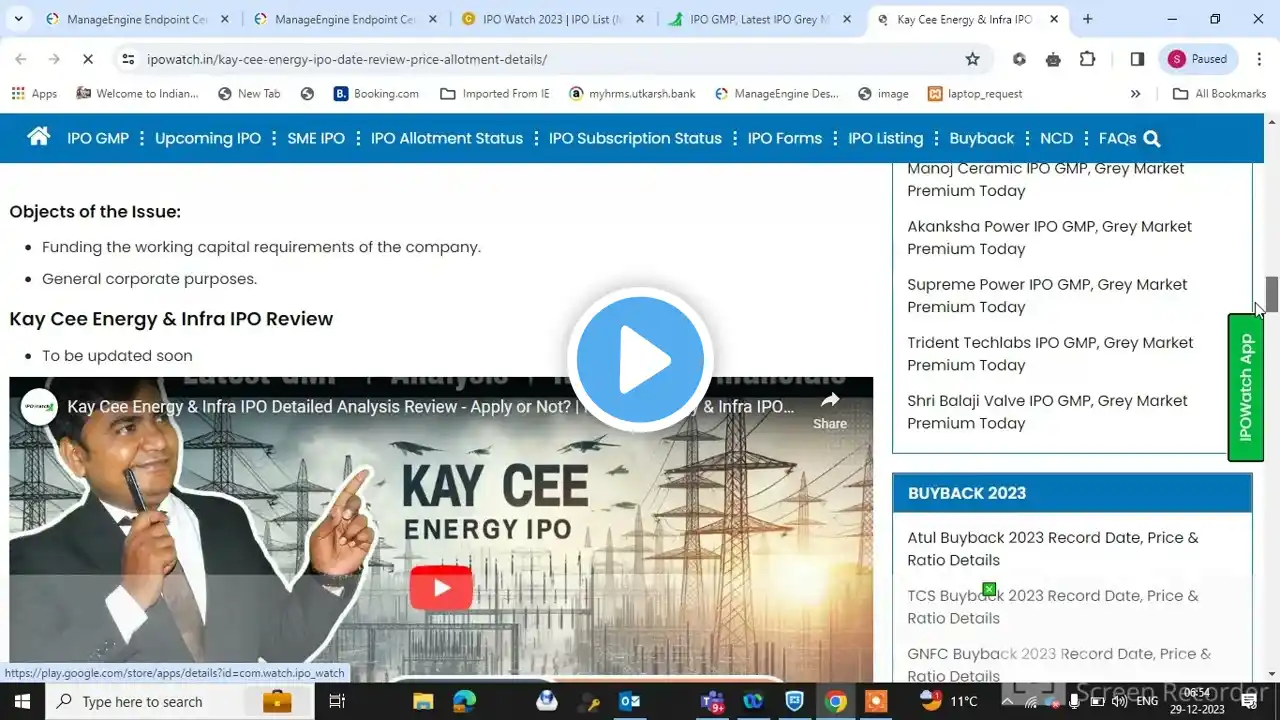Click the Share arrow on the video

point(830,410)
